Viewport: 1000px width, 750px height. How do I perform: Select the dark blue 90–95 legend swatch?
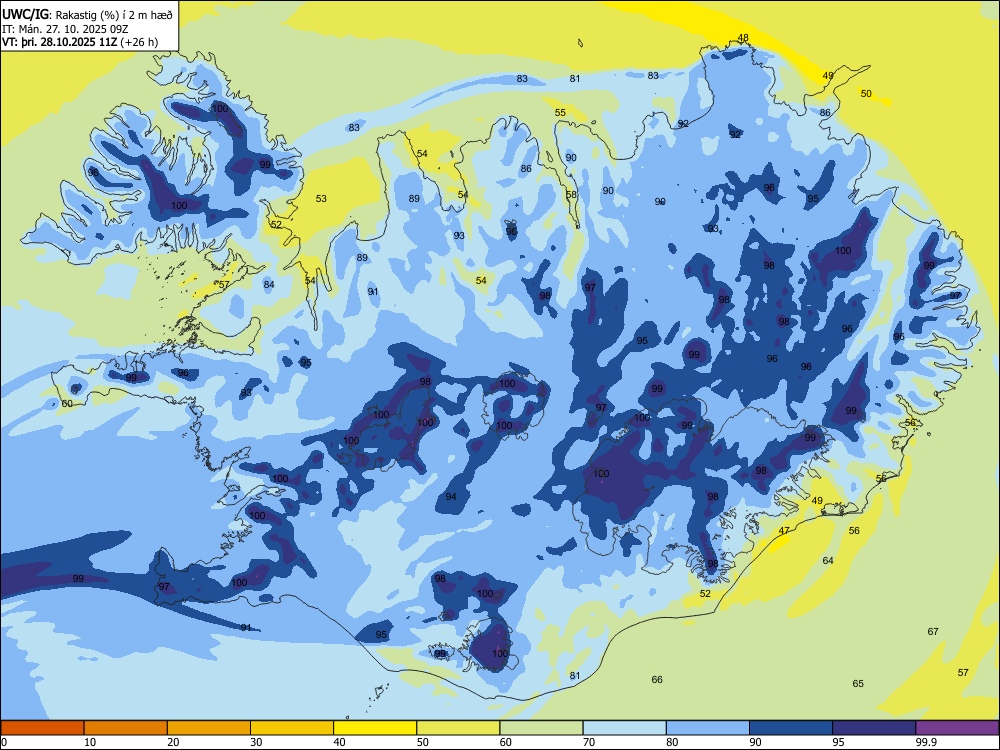coord(791,728)
